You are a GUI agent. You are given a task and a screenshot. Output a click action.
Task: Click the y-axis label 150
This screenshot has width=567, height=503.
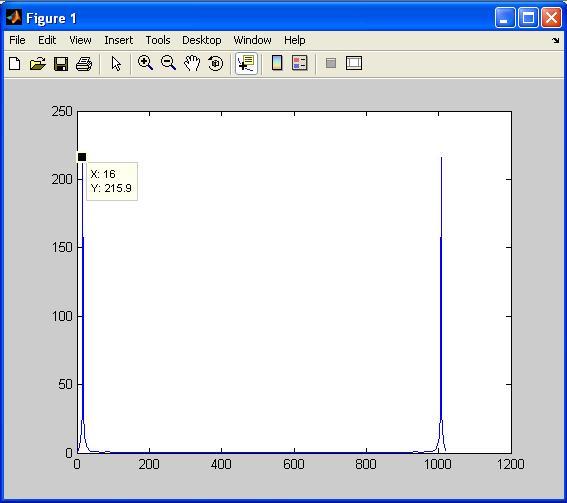click(x=62, y=247)
